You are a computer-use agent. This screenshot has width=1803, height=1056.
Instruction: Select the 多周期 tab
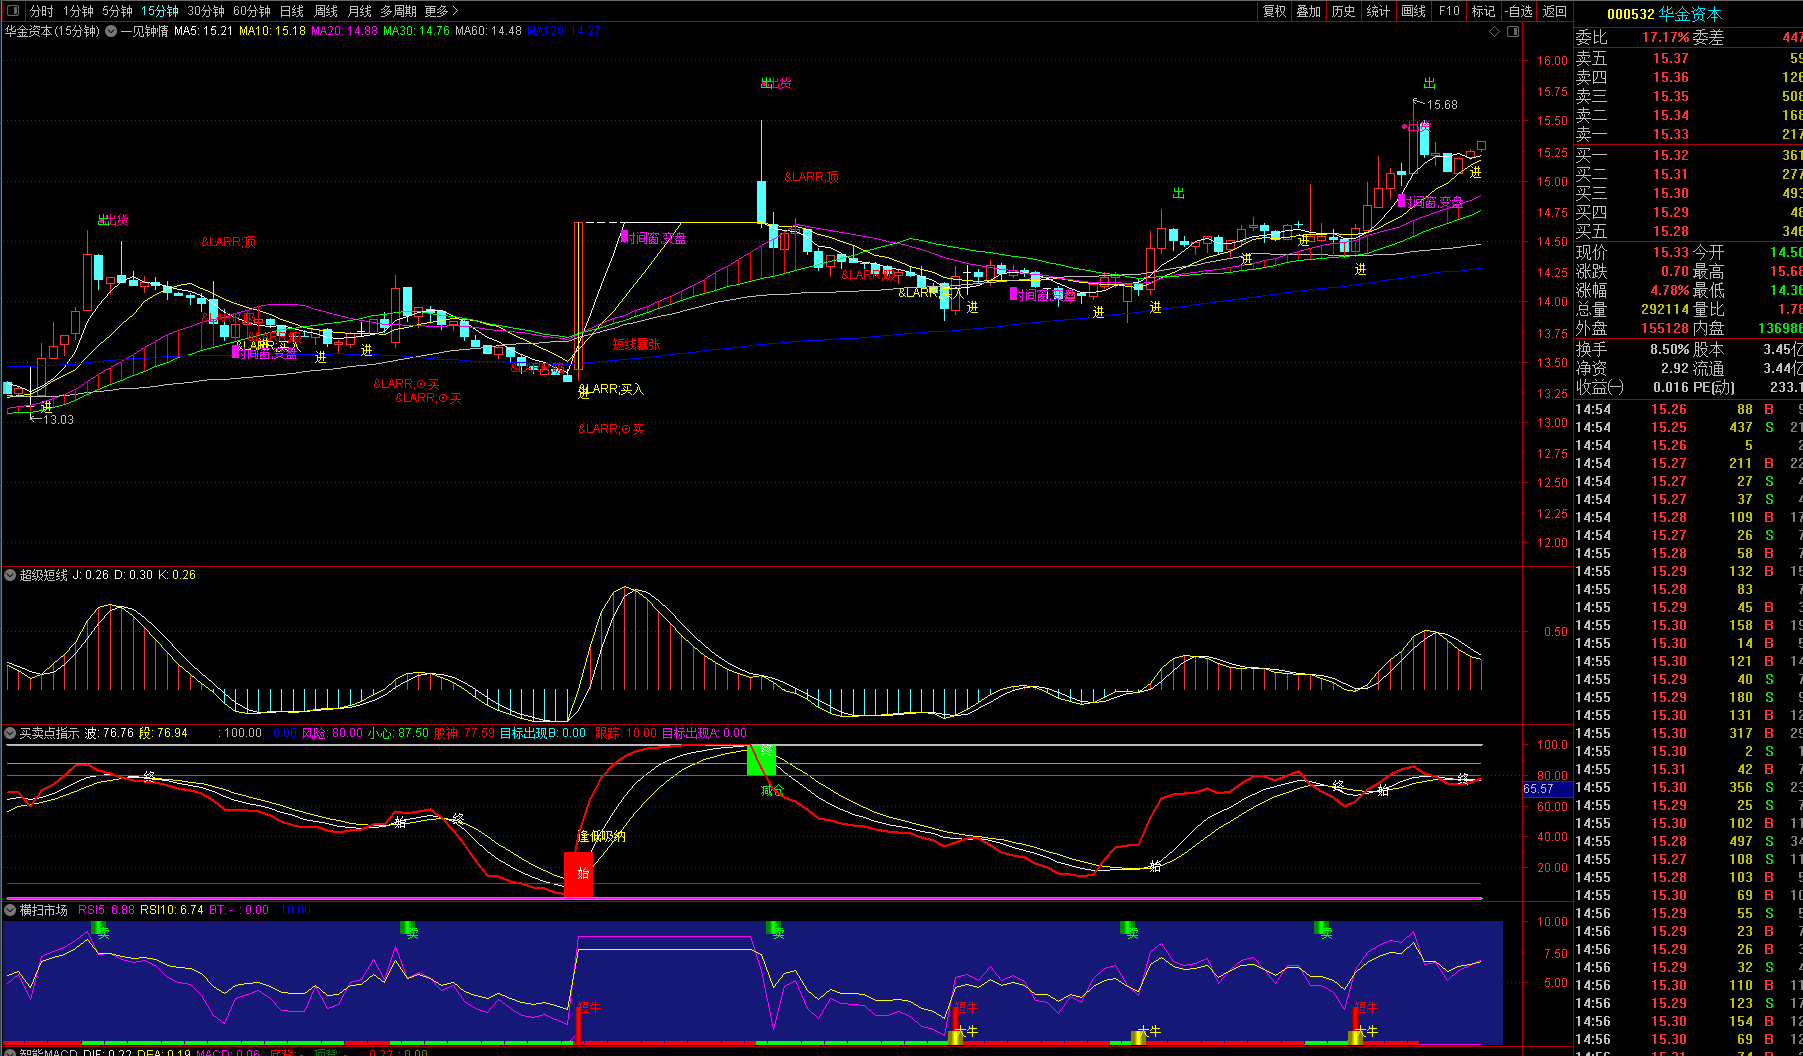398,11
